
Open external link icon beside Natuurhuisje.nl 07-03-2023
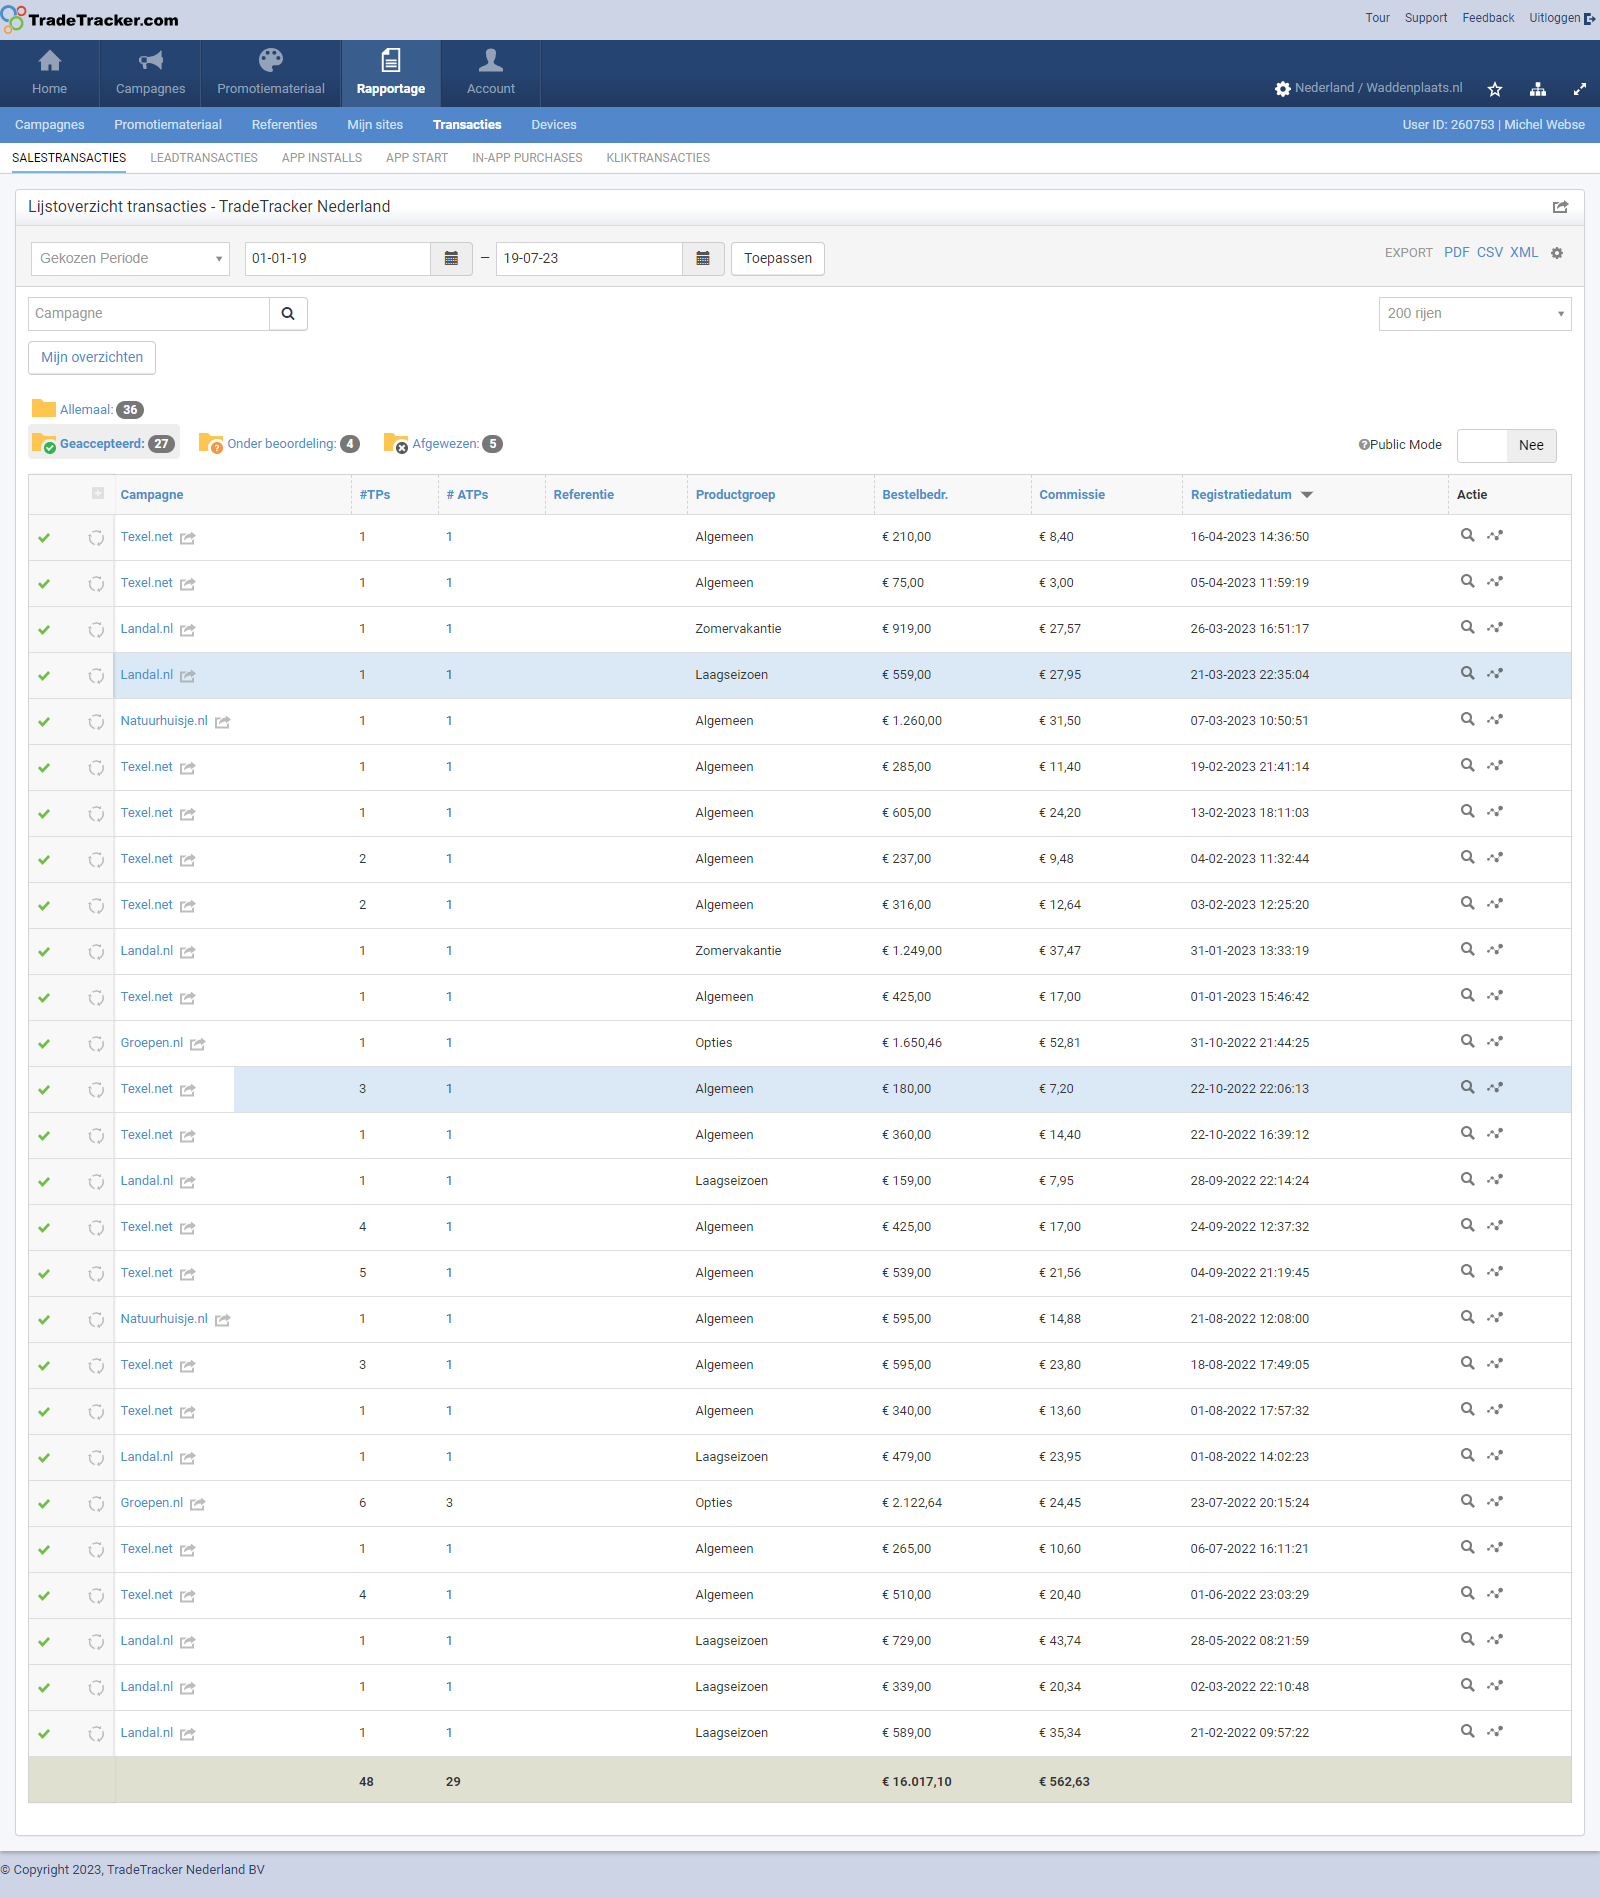pyautogui.click(x=223, y=722)
